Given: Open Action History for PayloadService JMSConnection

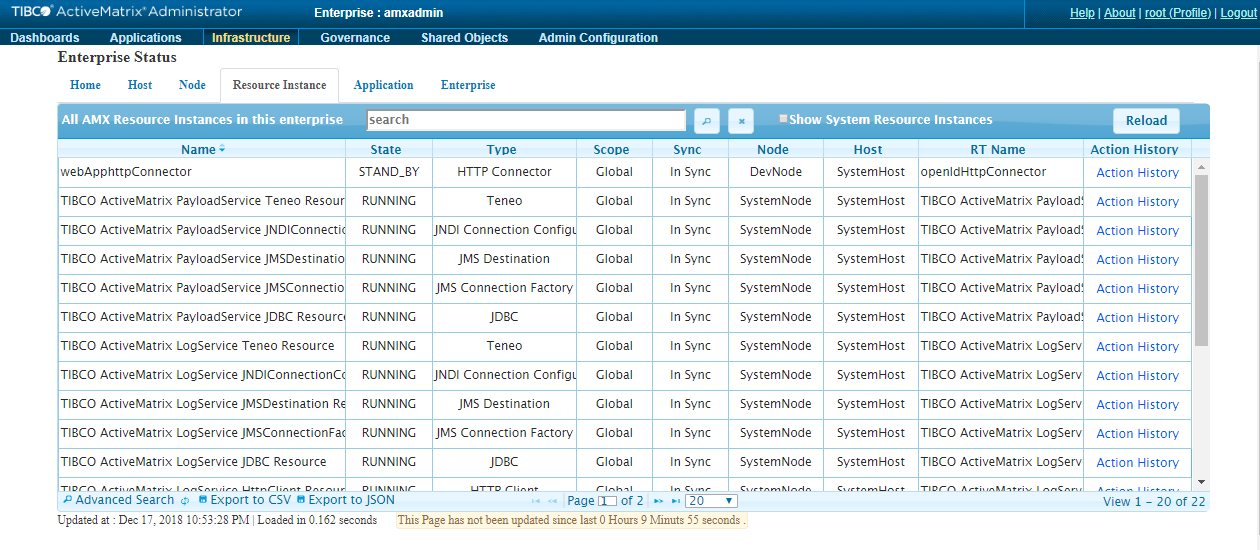Looking at the screenshot, I should pyautogui.click(x=1137, y=288).
